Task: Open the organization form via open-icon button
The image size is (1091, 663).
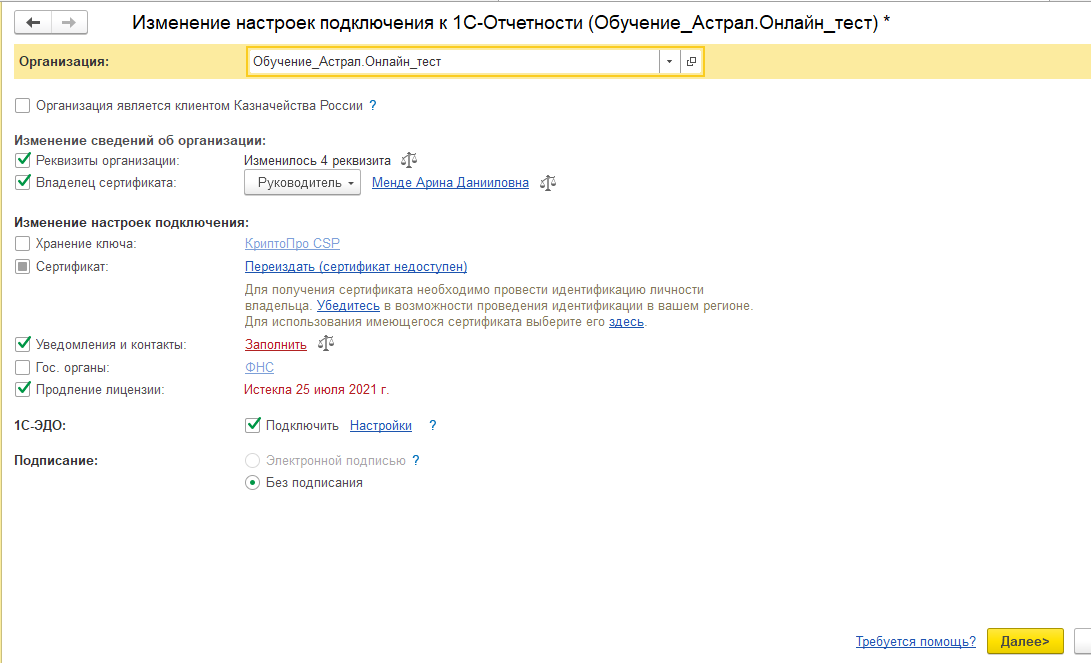Action: 691,62
